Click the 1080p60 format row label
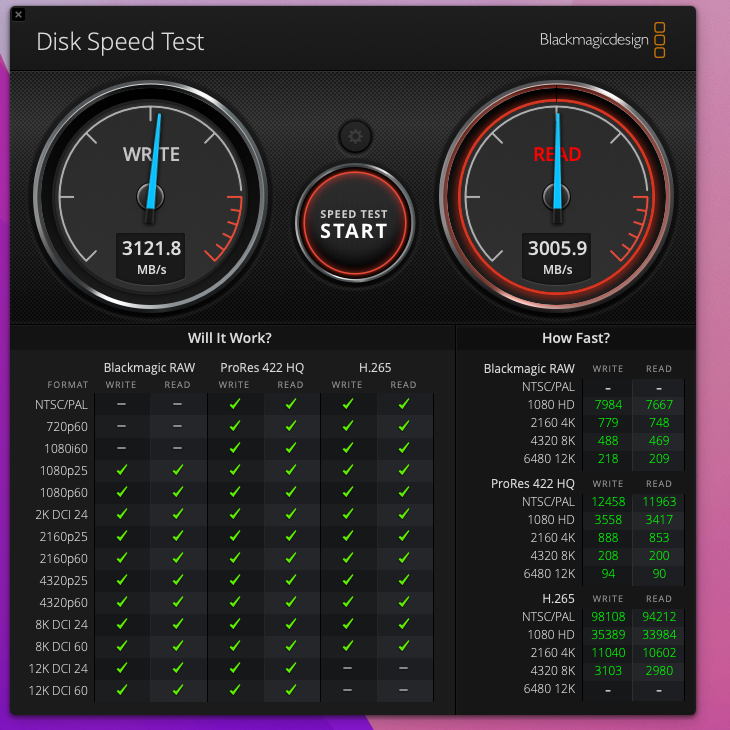 (64, 493)
